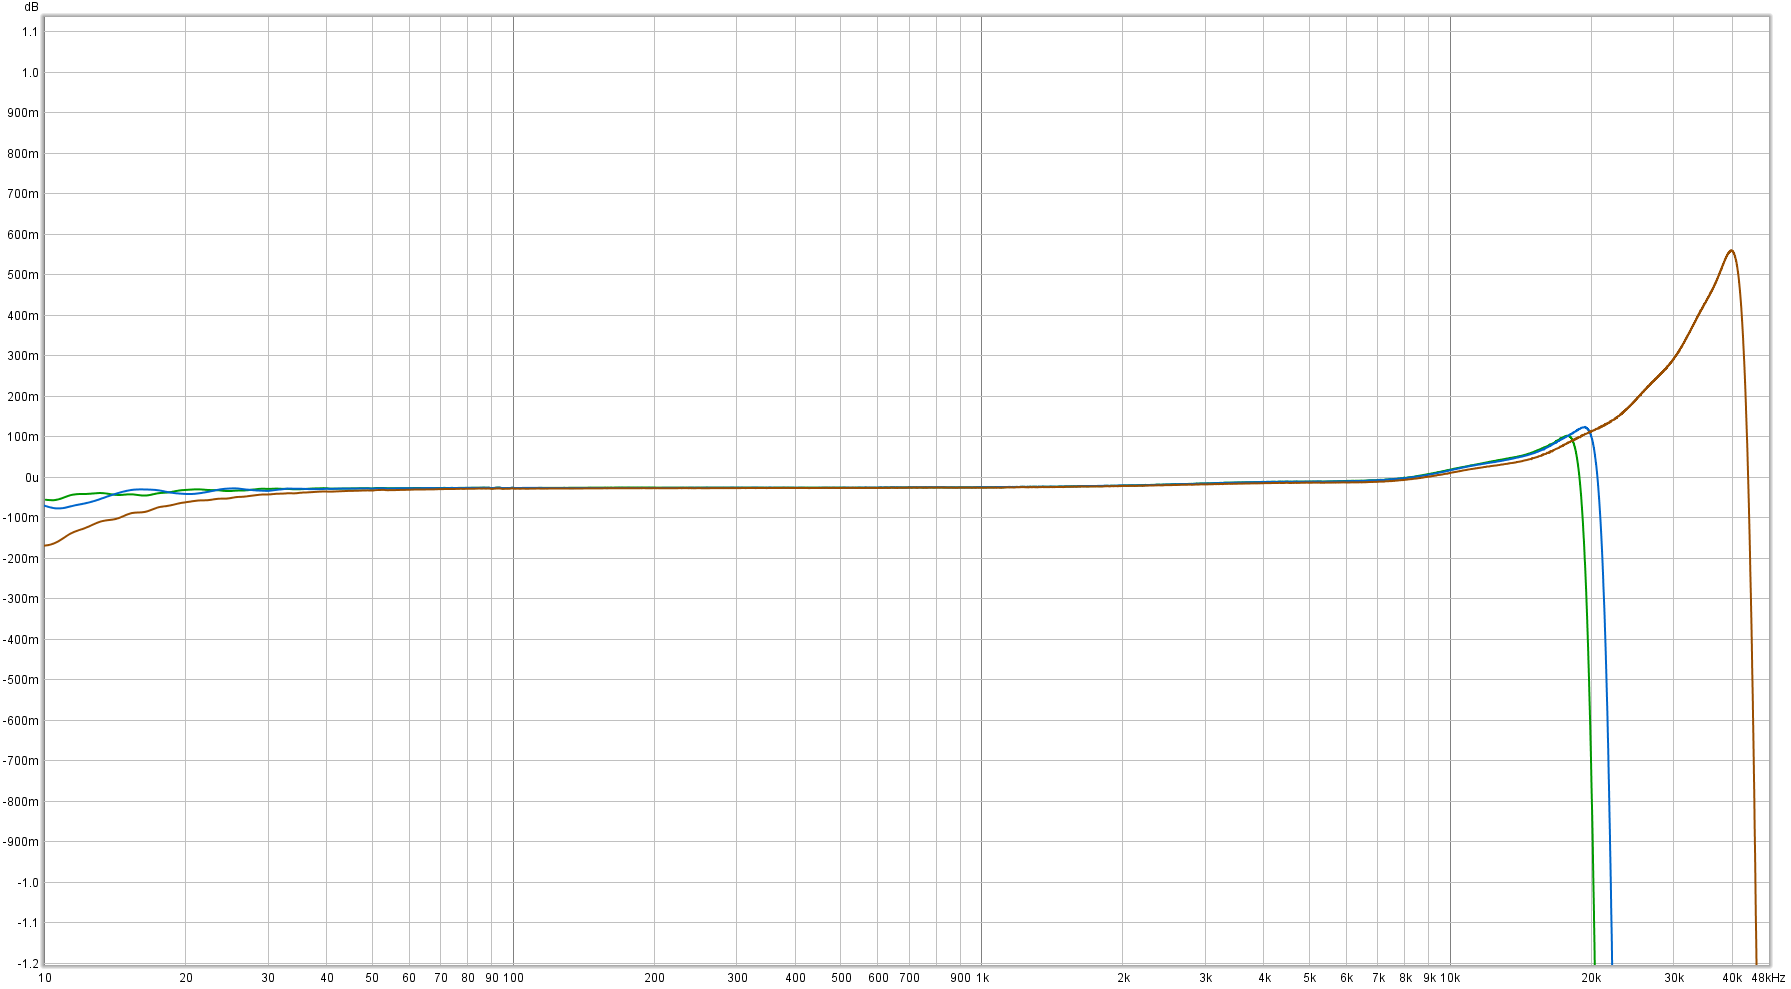Click the 500 Hz frequency axis label
The width and height of the screenshot is (1791, 989).
[841, 978]
